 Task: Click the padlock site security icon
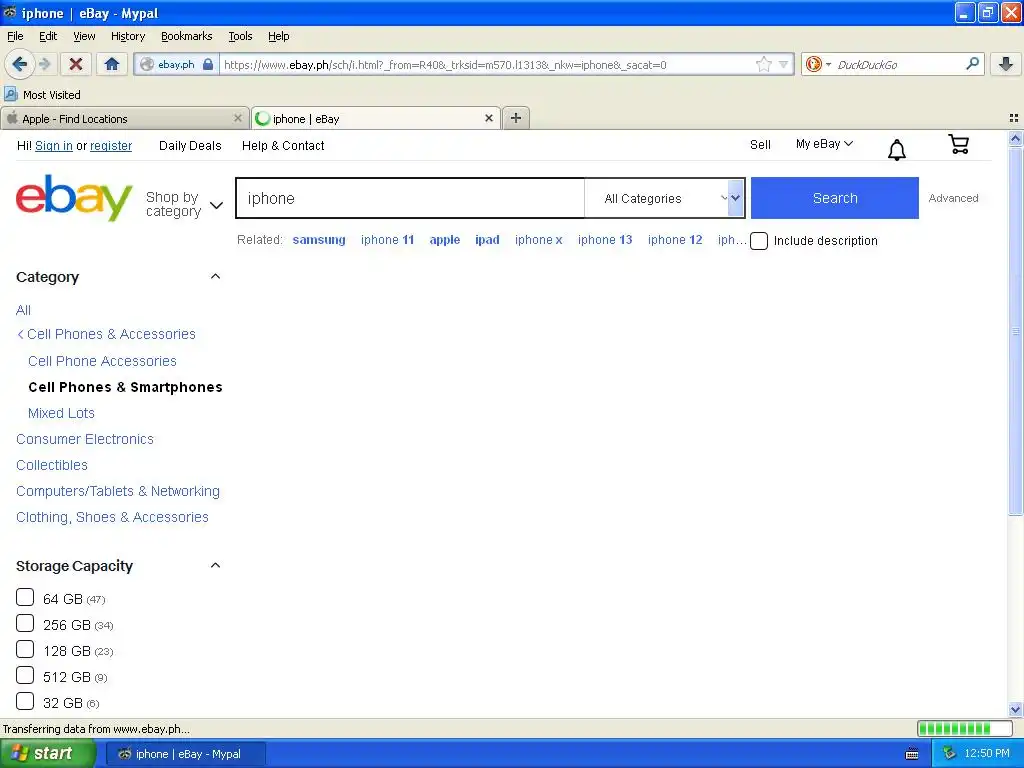208,65
